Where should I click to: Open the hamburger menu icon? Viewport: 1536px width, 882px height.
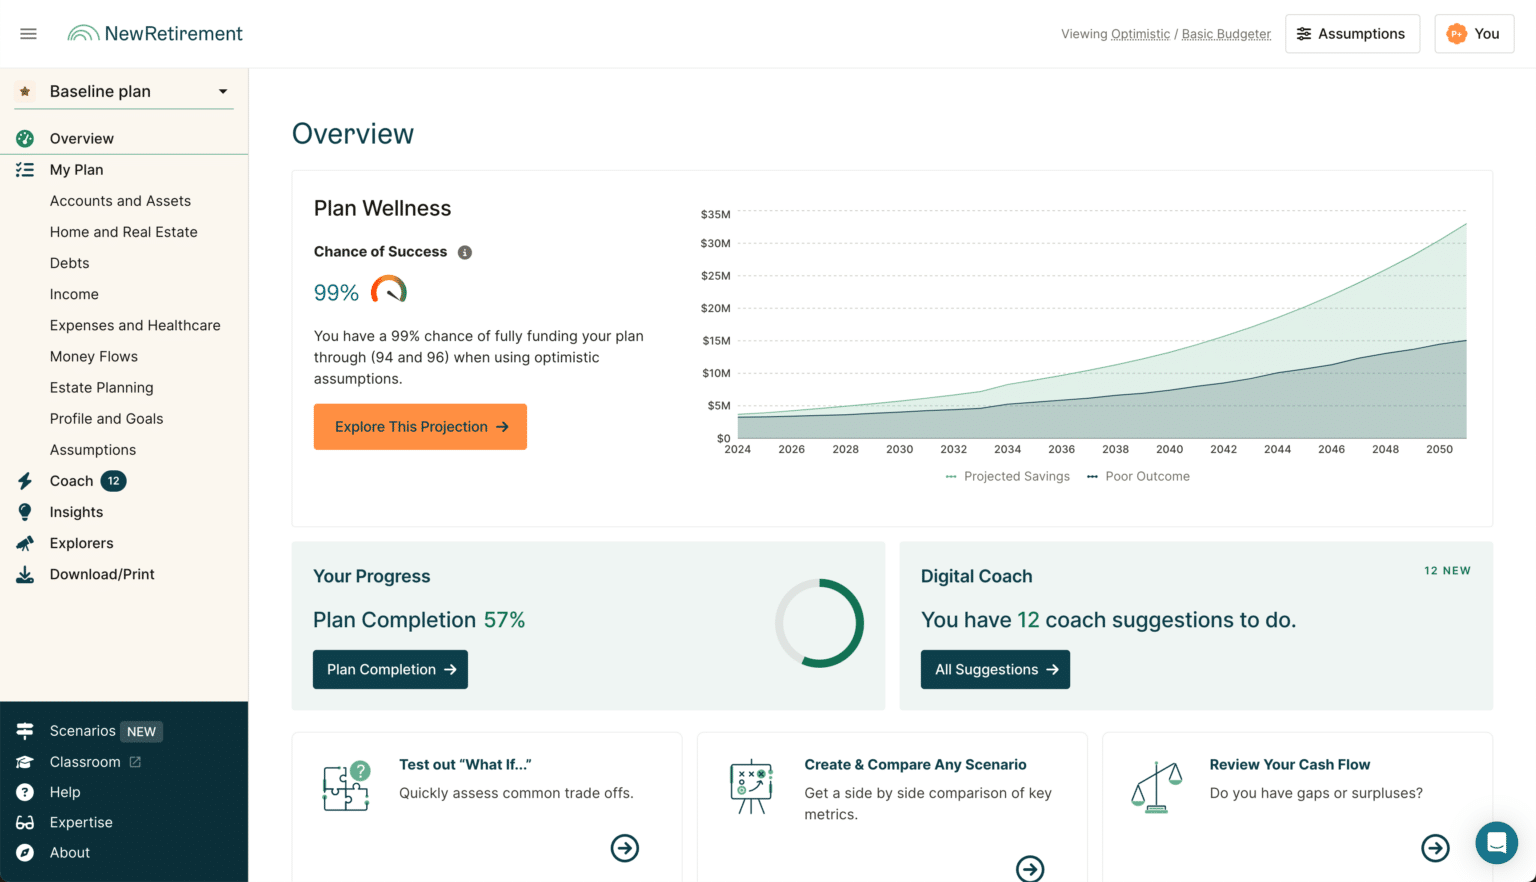(28, 34)
